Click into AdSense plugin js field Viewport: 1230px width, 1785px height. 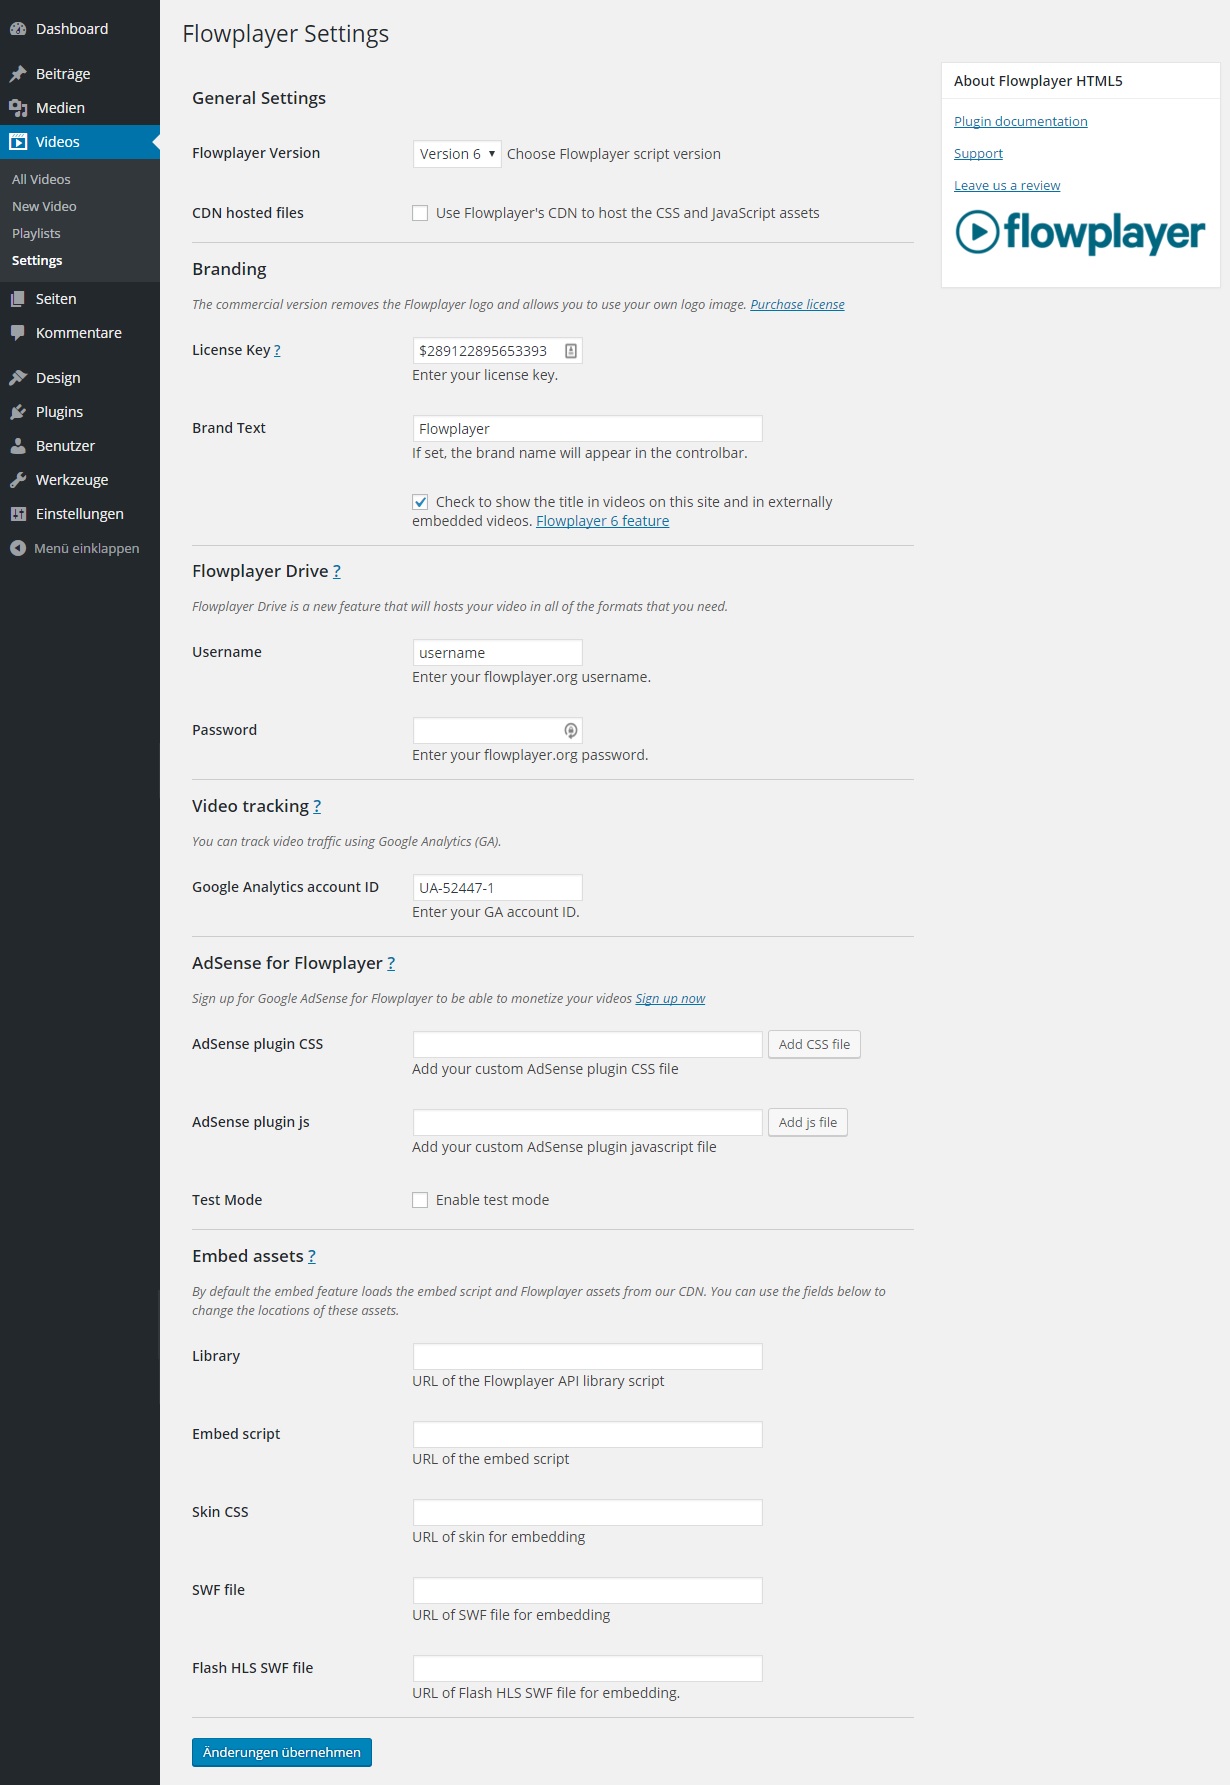pos(587,1123)
